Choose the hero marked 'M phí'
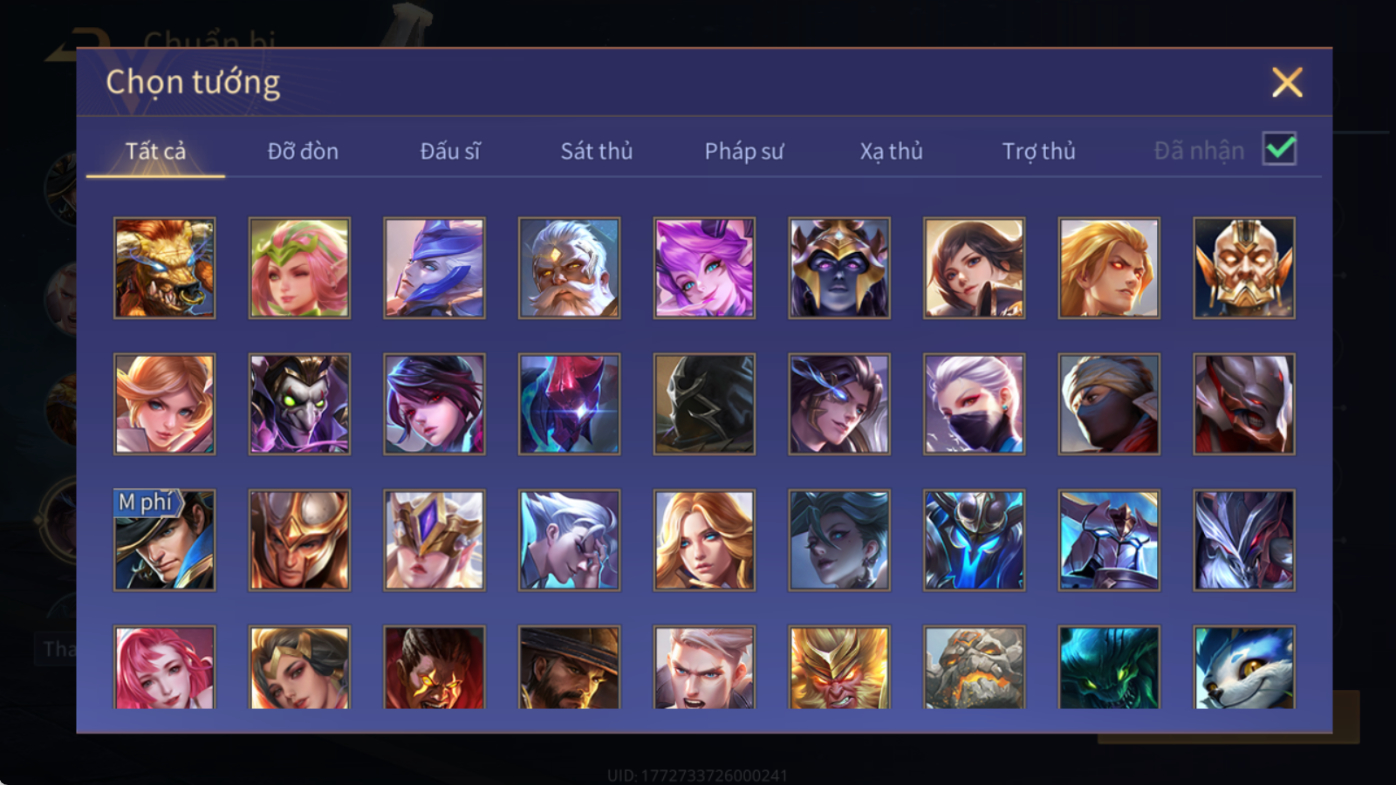Image resolution: width=1396 pixels, height=785 pixels. (x=164, y=540)
